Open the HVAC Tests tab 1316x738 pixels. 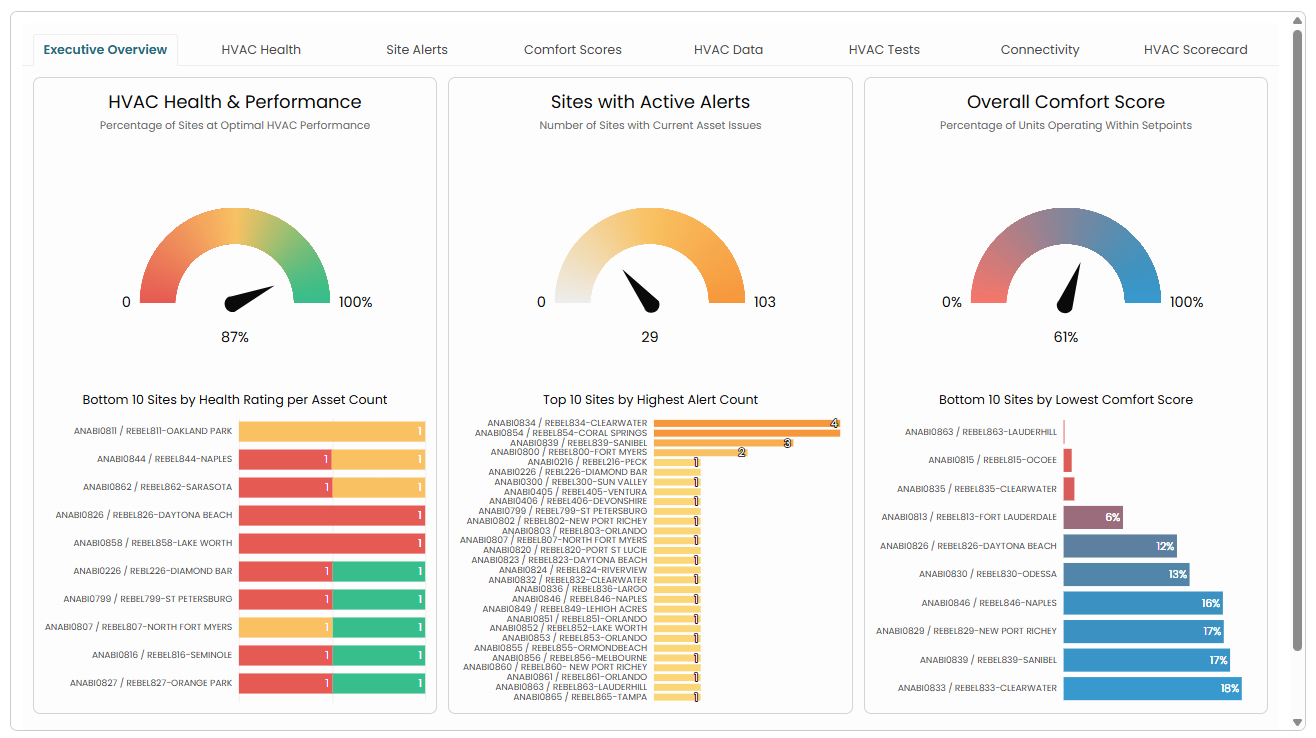pyautogui.click(x=884, y=49)
